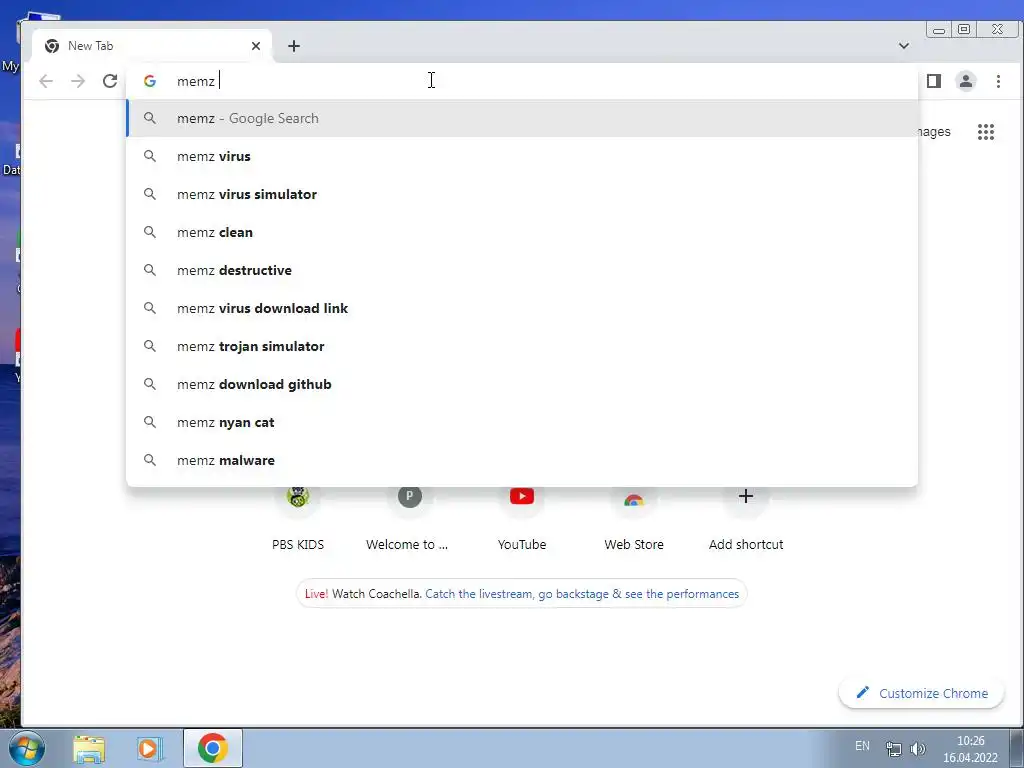Choose the 'memz virus' suggestion
Viewport: 1024px width, 768px height.
click(x=522, y=156)
